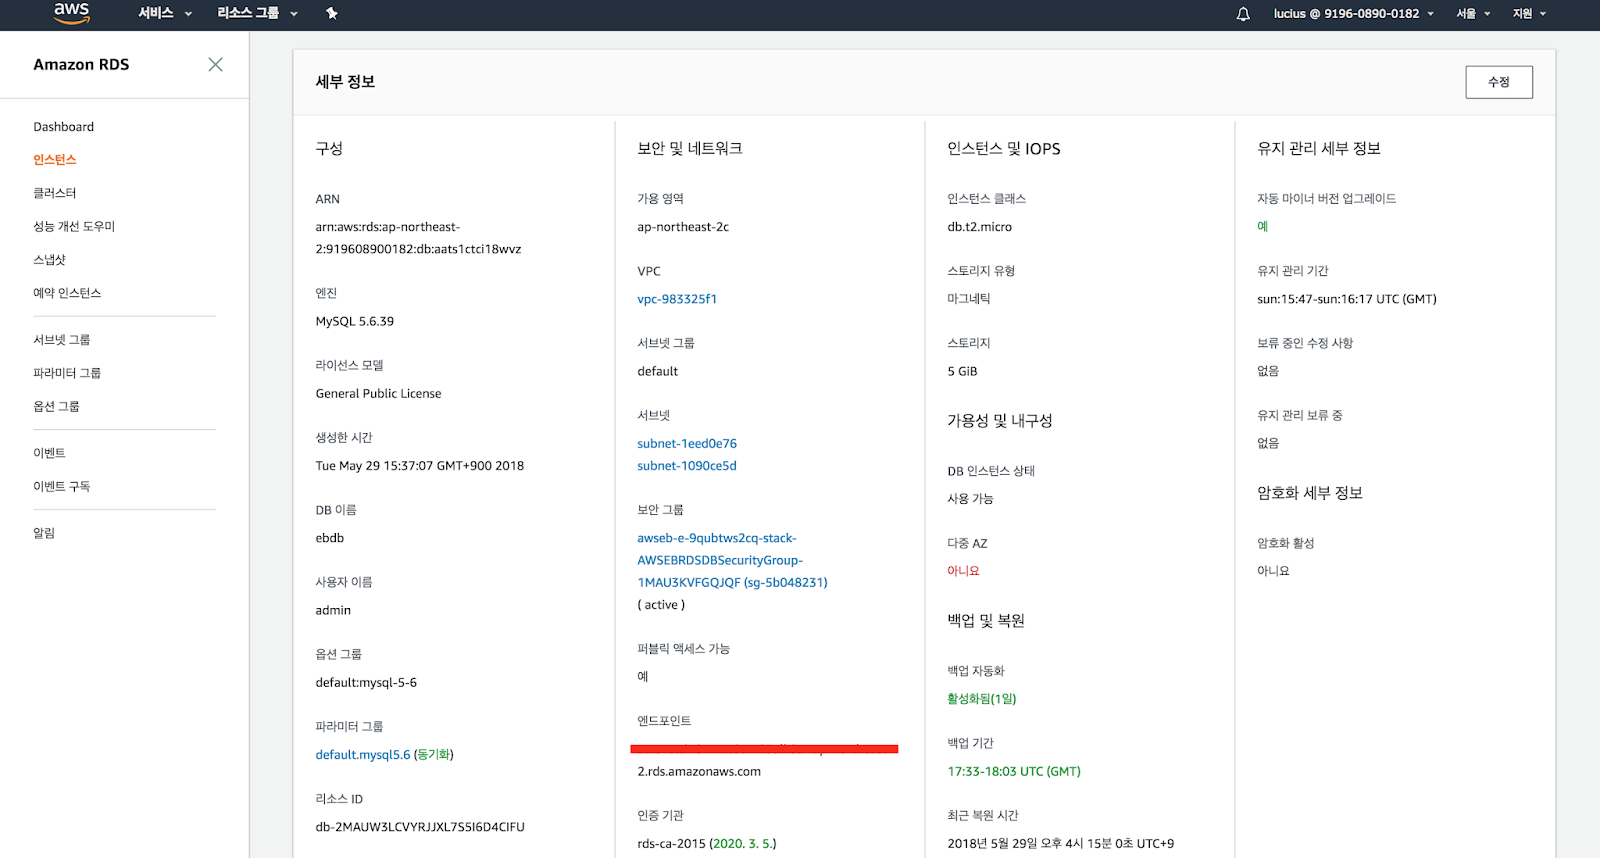Click latest restore time 2018년 5월 29일
The image size is (1600, 858).
[x=1061, y=844]
